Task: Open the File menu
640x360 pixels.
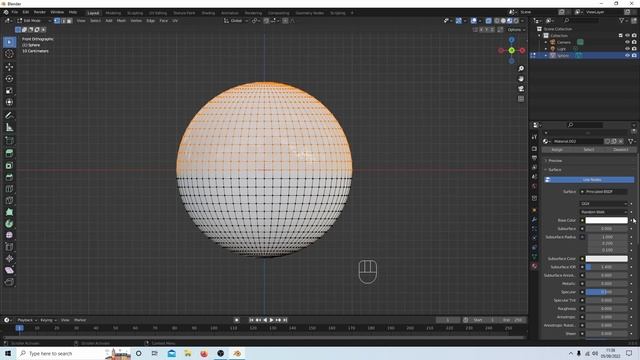Action: pyautogui.click(x=15, y=12)
